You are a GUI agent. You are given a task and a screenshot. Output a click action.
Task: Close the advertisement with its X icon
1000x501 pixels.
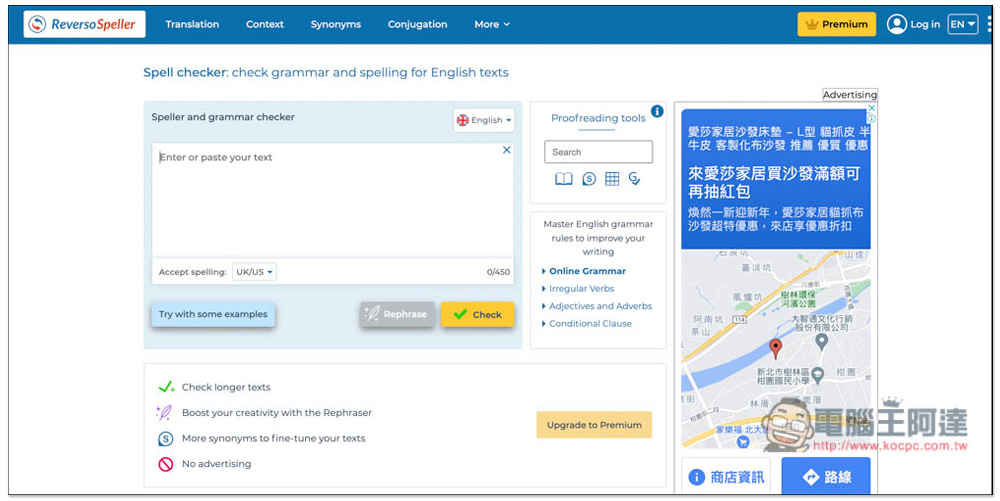click(x=871, y=108)
